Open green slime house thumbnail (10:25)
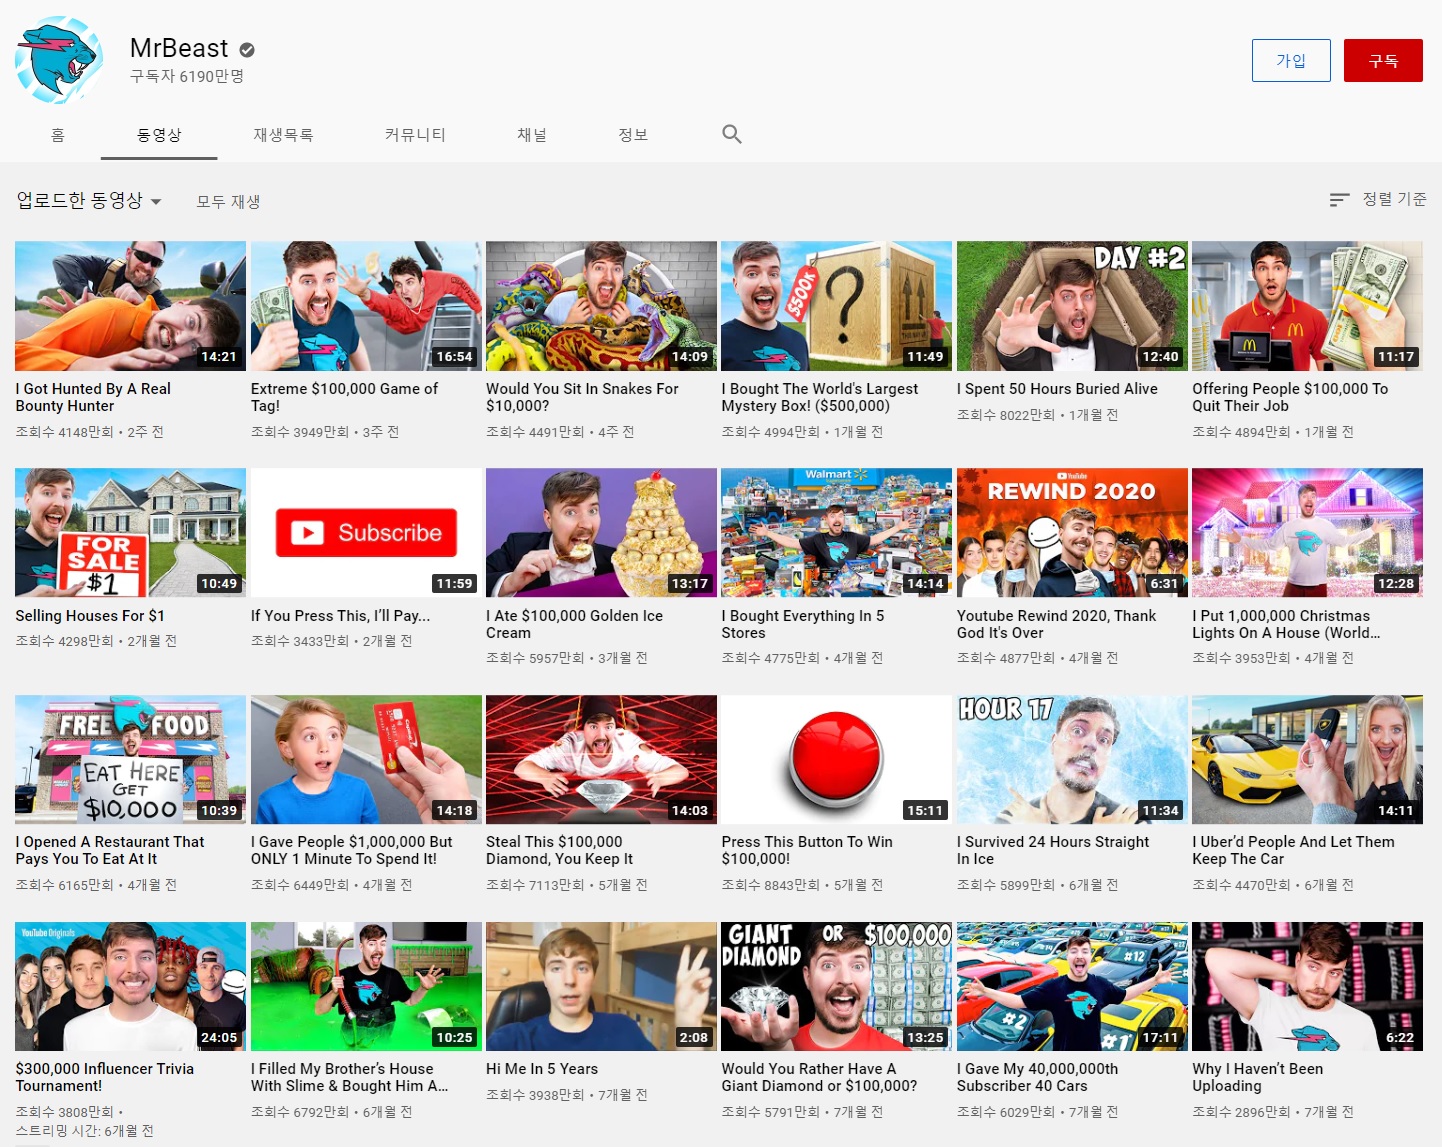 click(x=366, y=987)
